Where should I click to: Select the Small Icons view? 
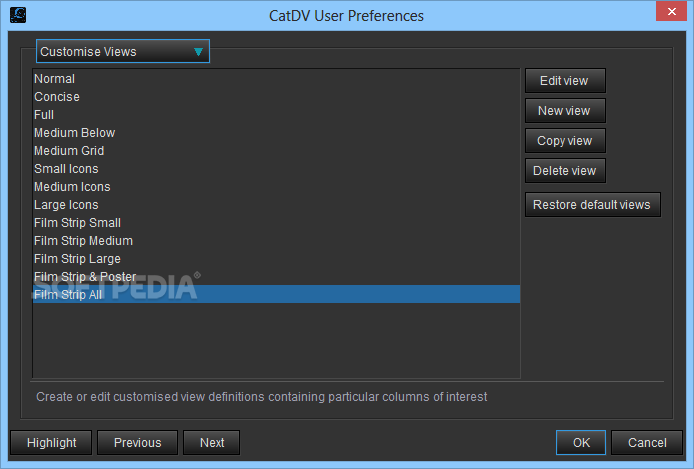coord(276,169)
